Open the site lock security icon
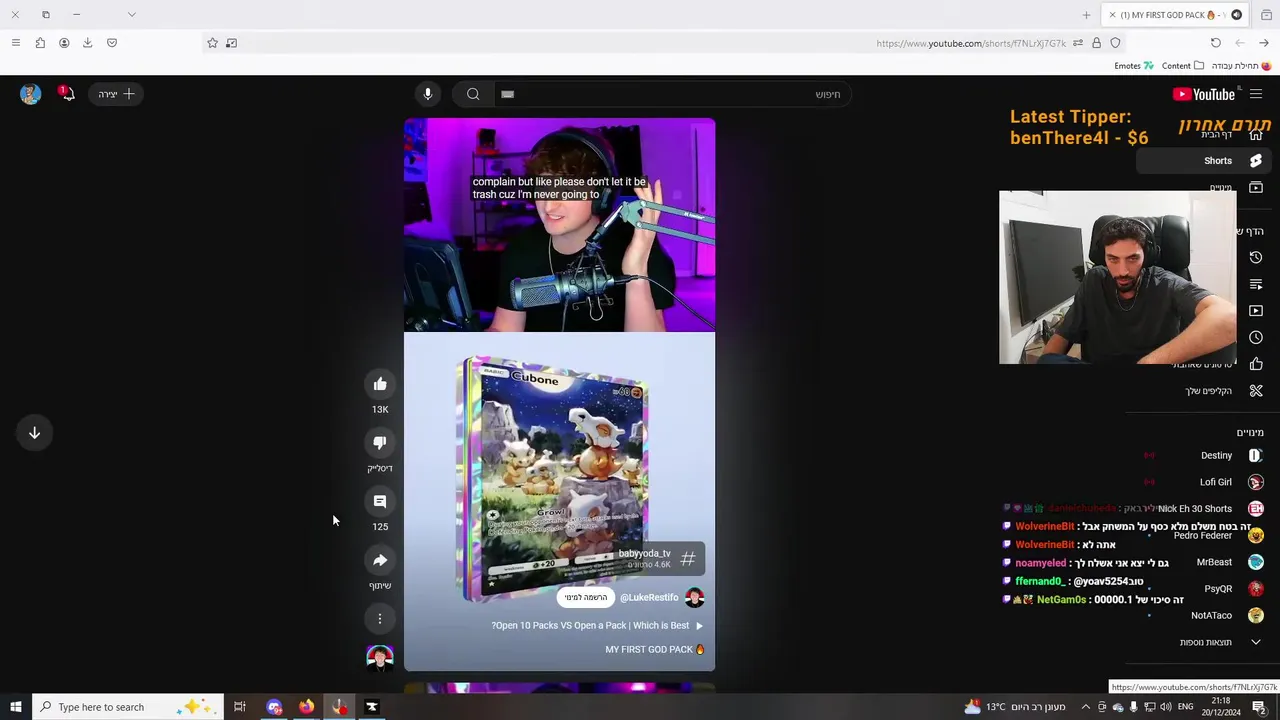The width and height of the screenshot is (1280, 720). tap(1096, 43)
